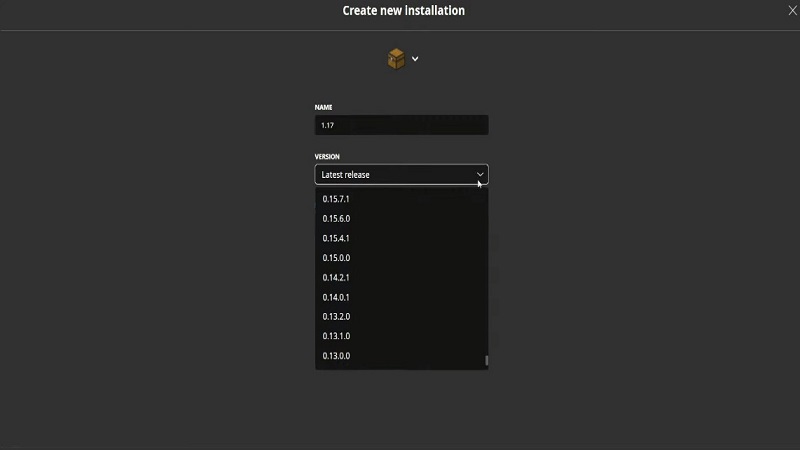The image size is (800, 450).
Task: Click the chest installation icon
Action: [396, 59]
